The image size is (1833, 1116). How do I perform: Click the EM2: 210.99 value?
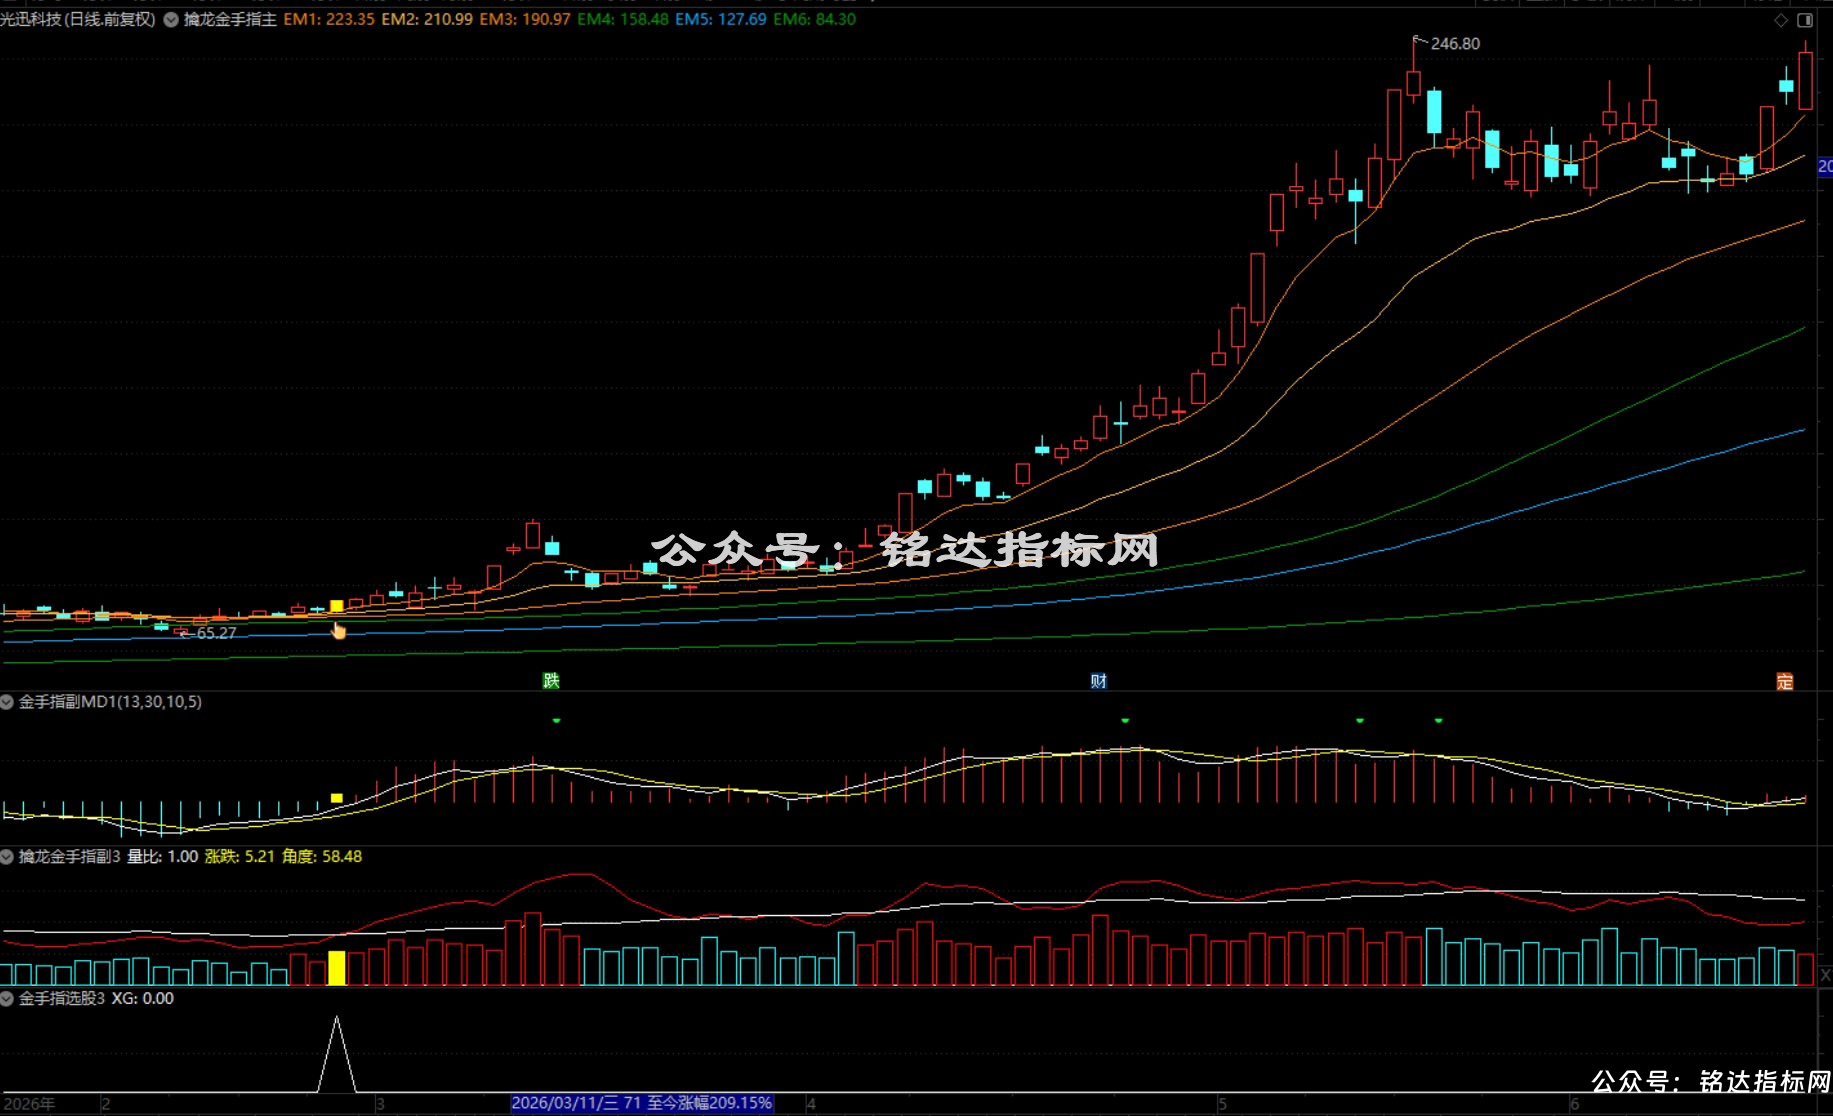tap(427, 19)
